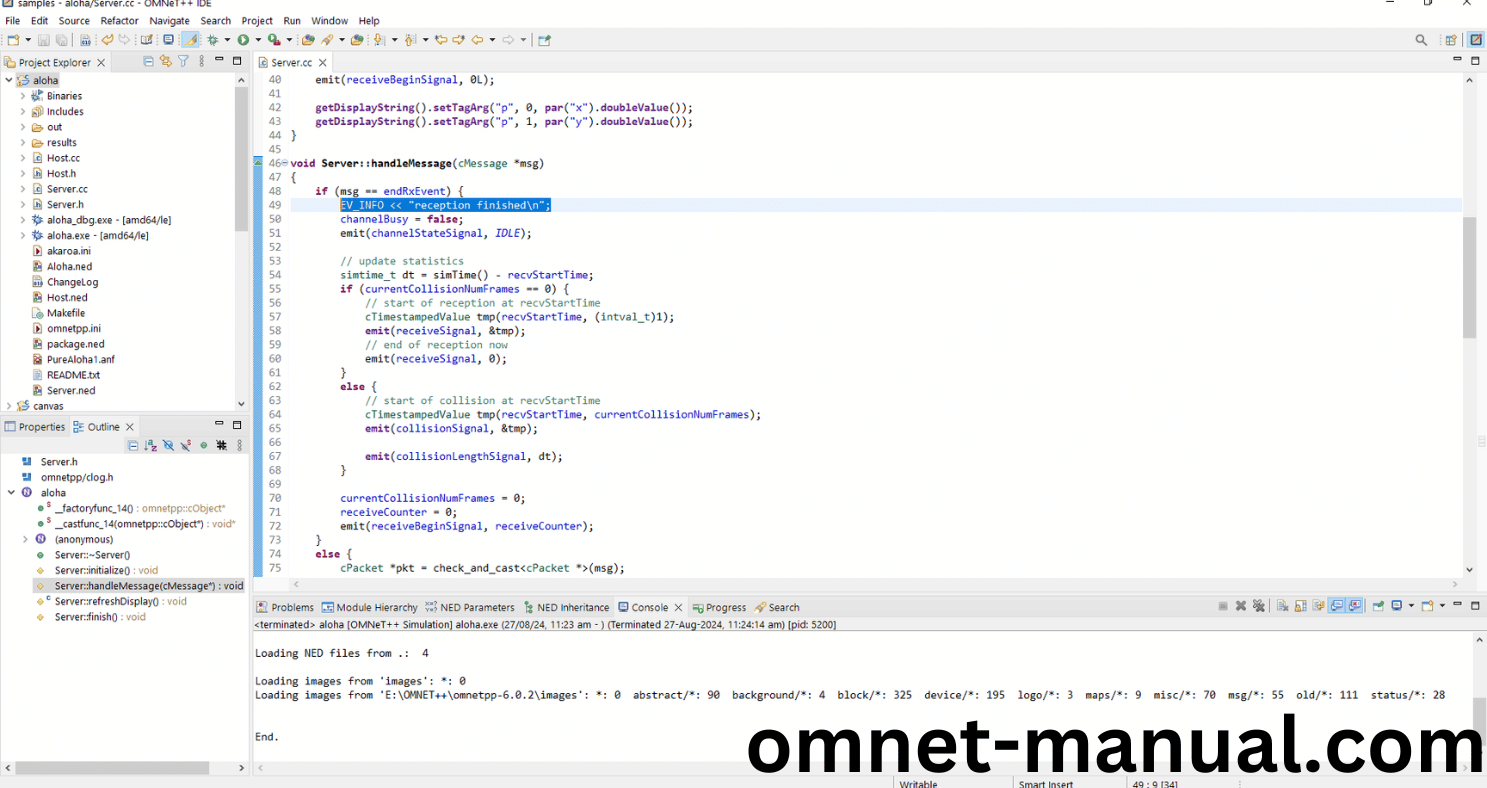Close the Server.cc editor tab

pos(323,62)
